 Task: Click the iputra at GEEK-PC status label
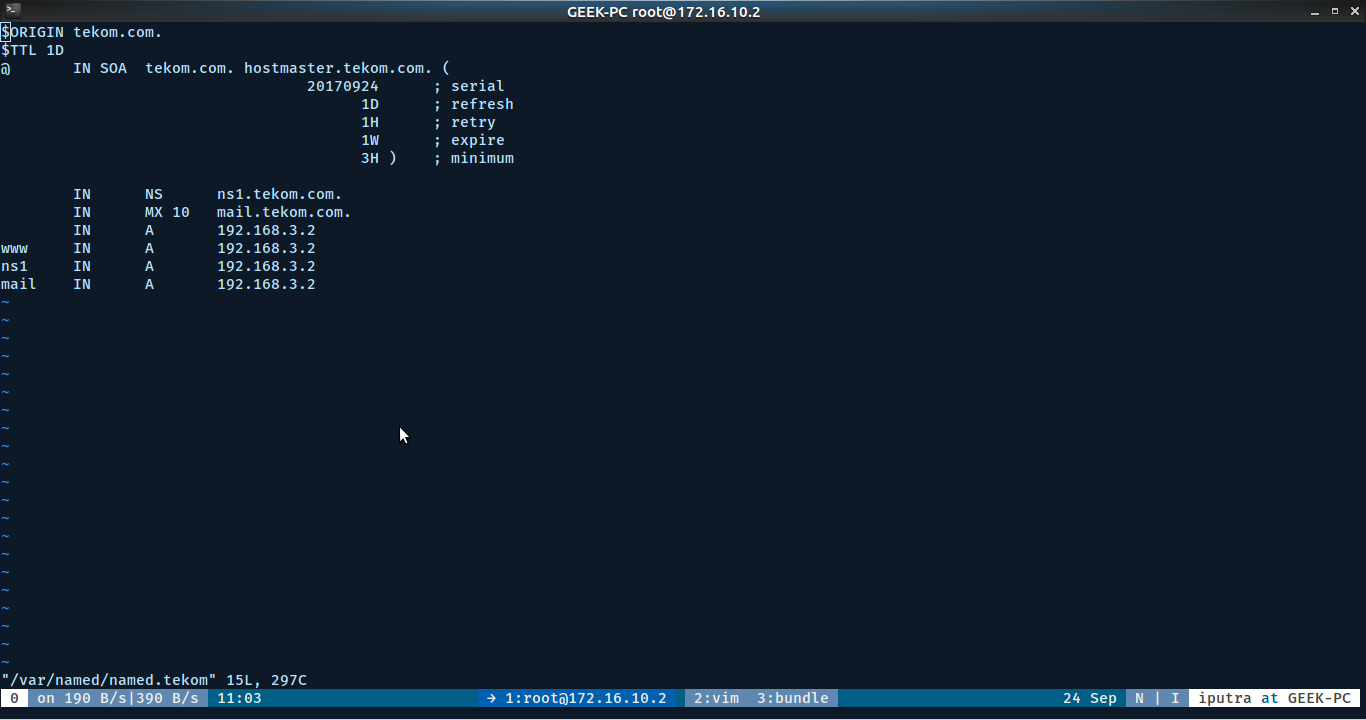point(1275,698)
